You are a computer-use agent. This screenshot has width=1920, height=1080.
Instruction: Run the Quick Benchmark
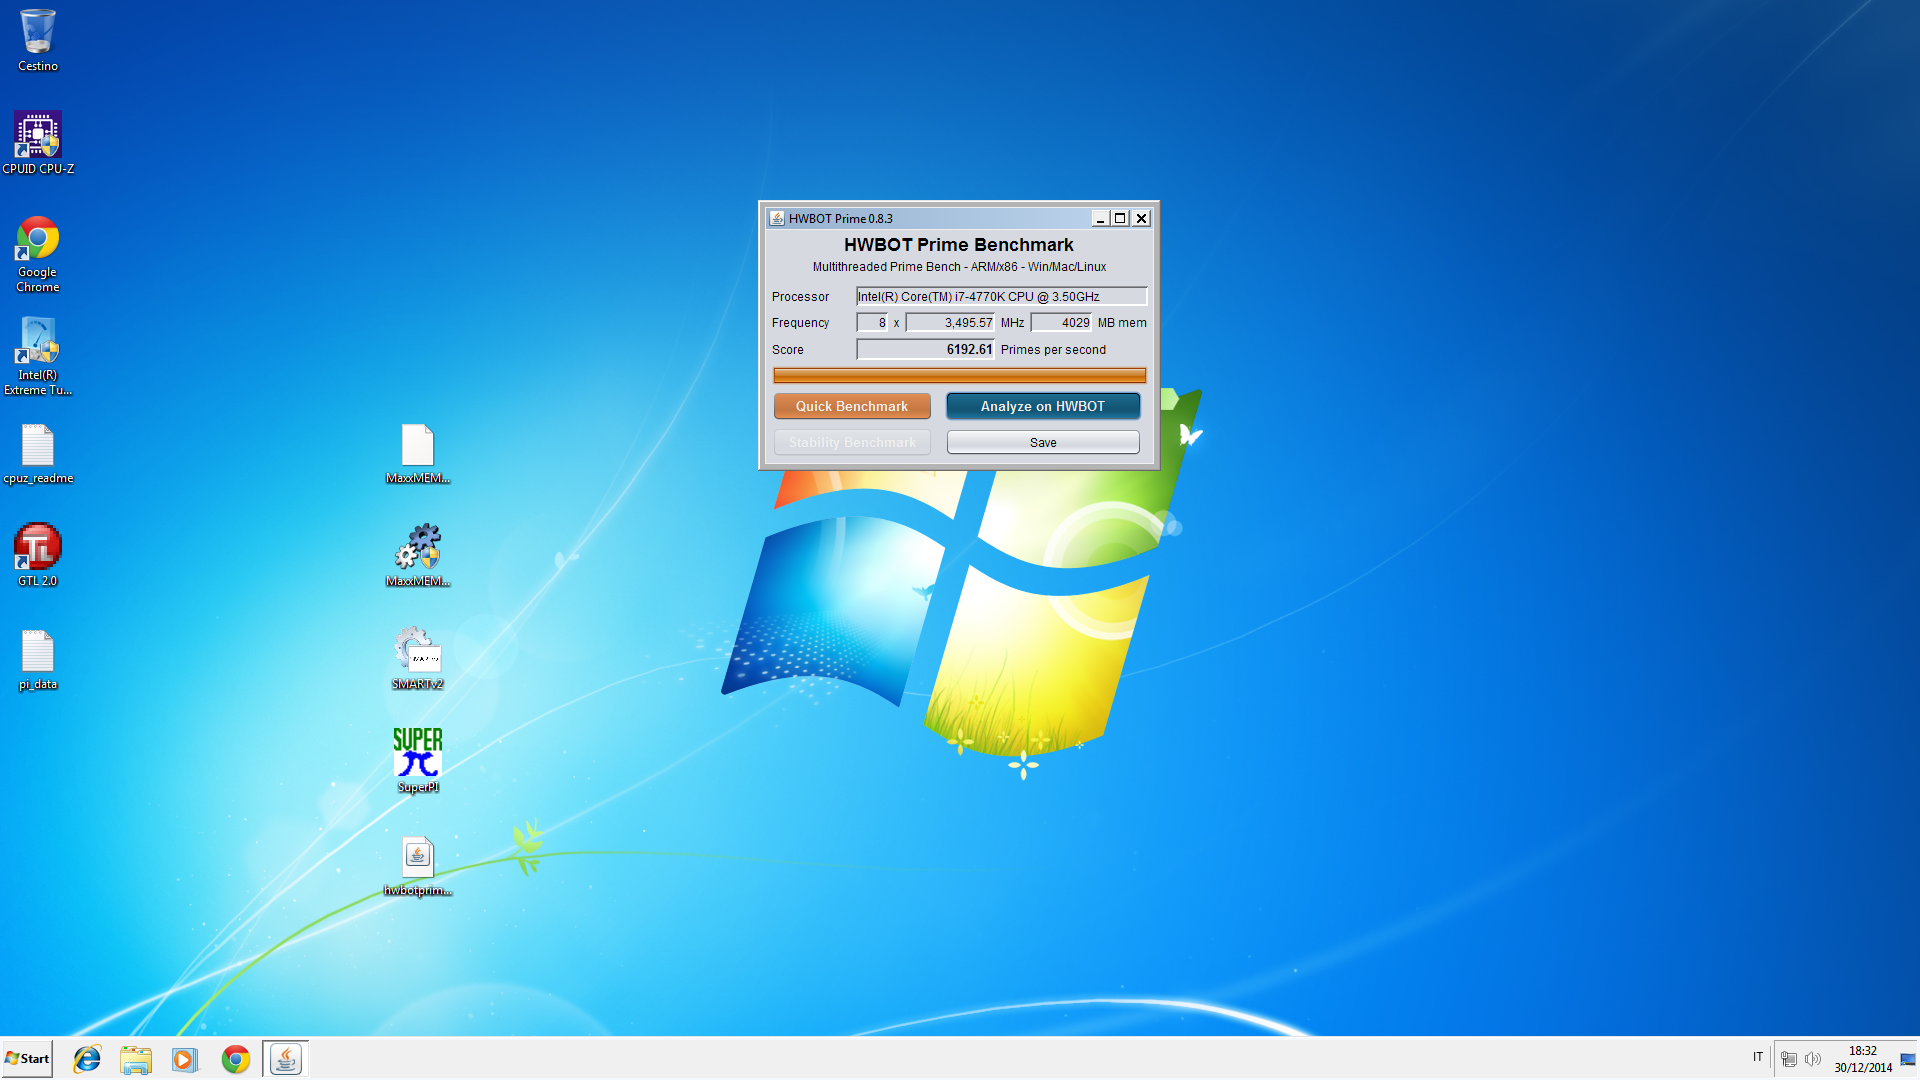click(852, 406)
